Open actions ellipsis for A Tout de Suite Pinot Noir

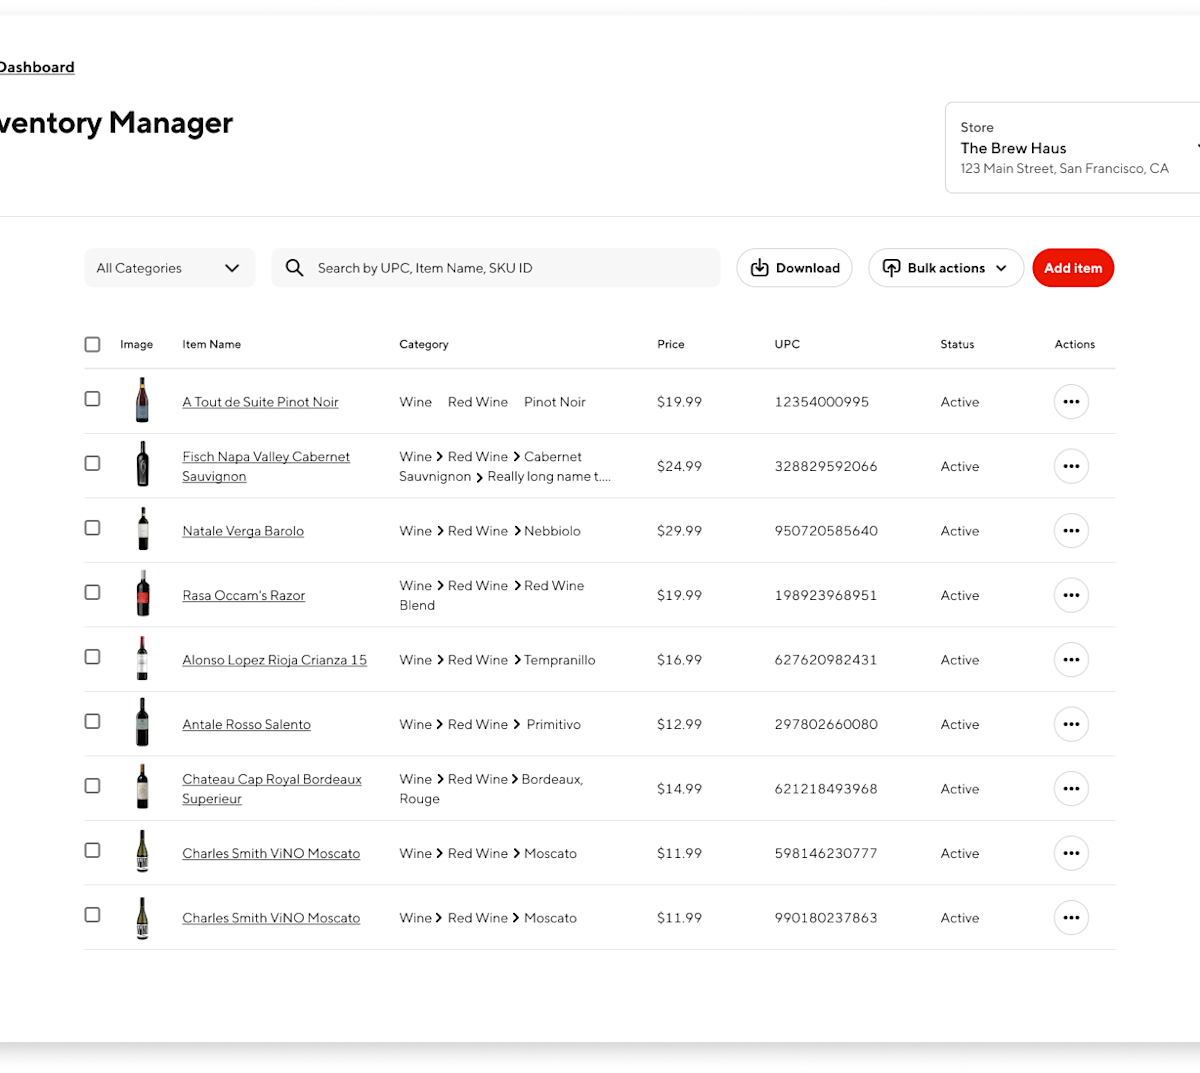tap(1071, 401)
